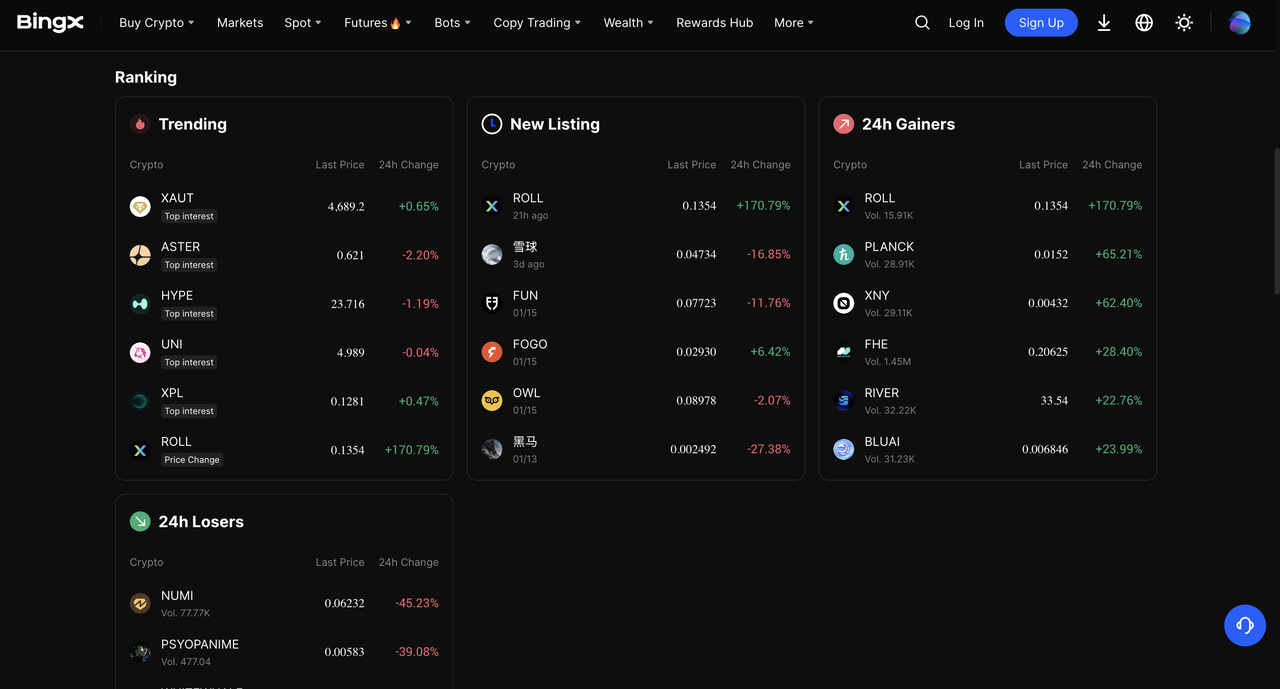Viewport: 1280px width, 689px height.
Task: Expand the Copy Trading dropdown
Action: point(537,23)
